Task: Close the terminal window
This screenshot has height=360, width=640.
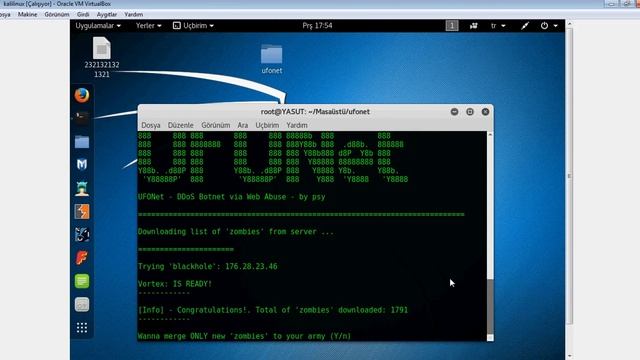Action: pyautogui.click(x=485, y=112)
